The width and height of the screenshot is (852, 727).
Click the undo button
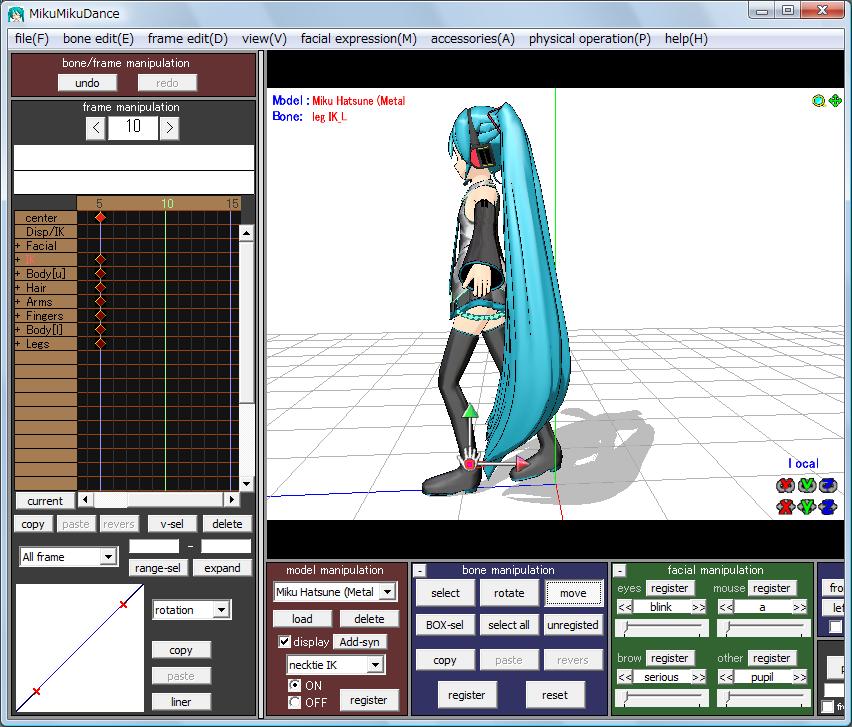(x=87, y=83)
